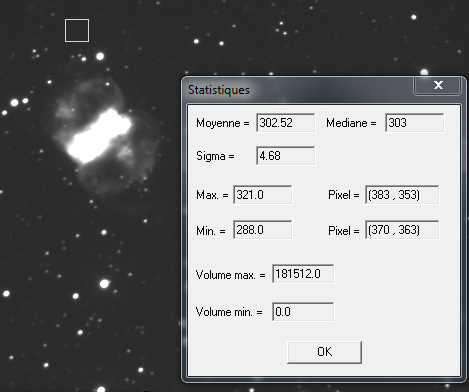This screenshot has width=469, height=392.
Task: Click the Min. field showing 288.0
Action: [263, 230]
